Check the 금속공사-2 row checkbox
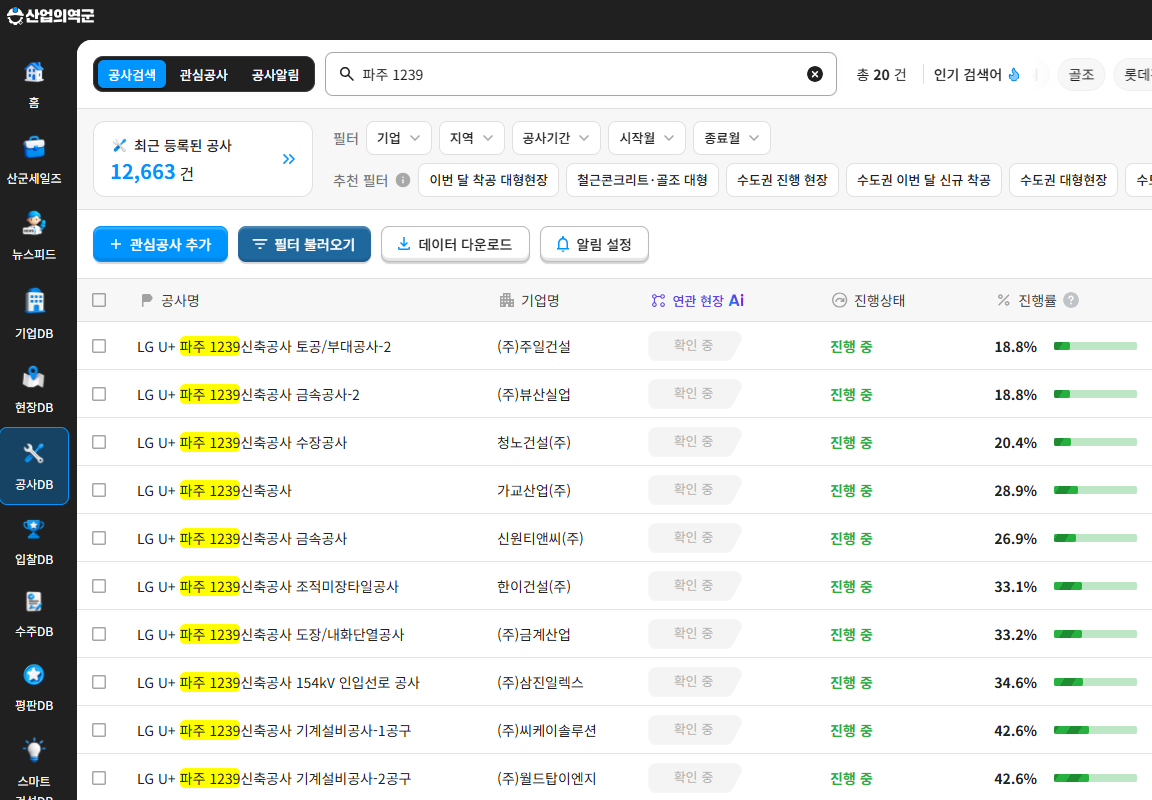Image resolution: width=1152 pixels, height=800 pixels. (99, 394)
